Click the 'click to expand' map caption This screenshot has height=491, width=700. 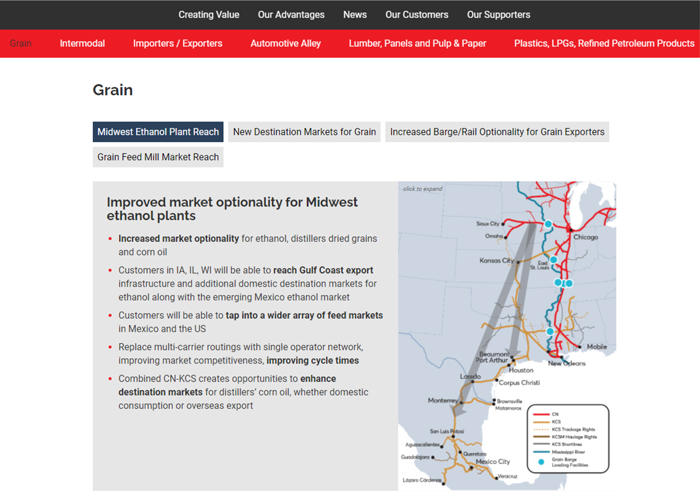422,189
